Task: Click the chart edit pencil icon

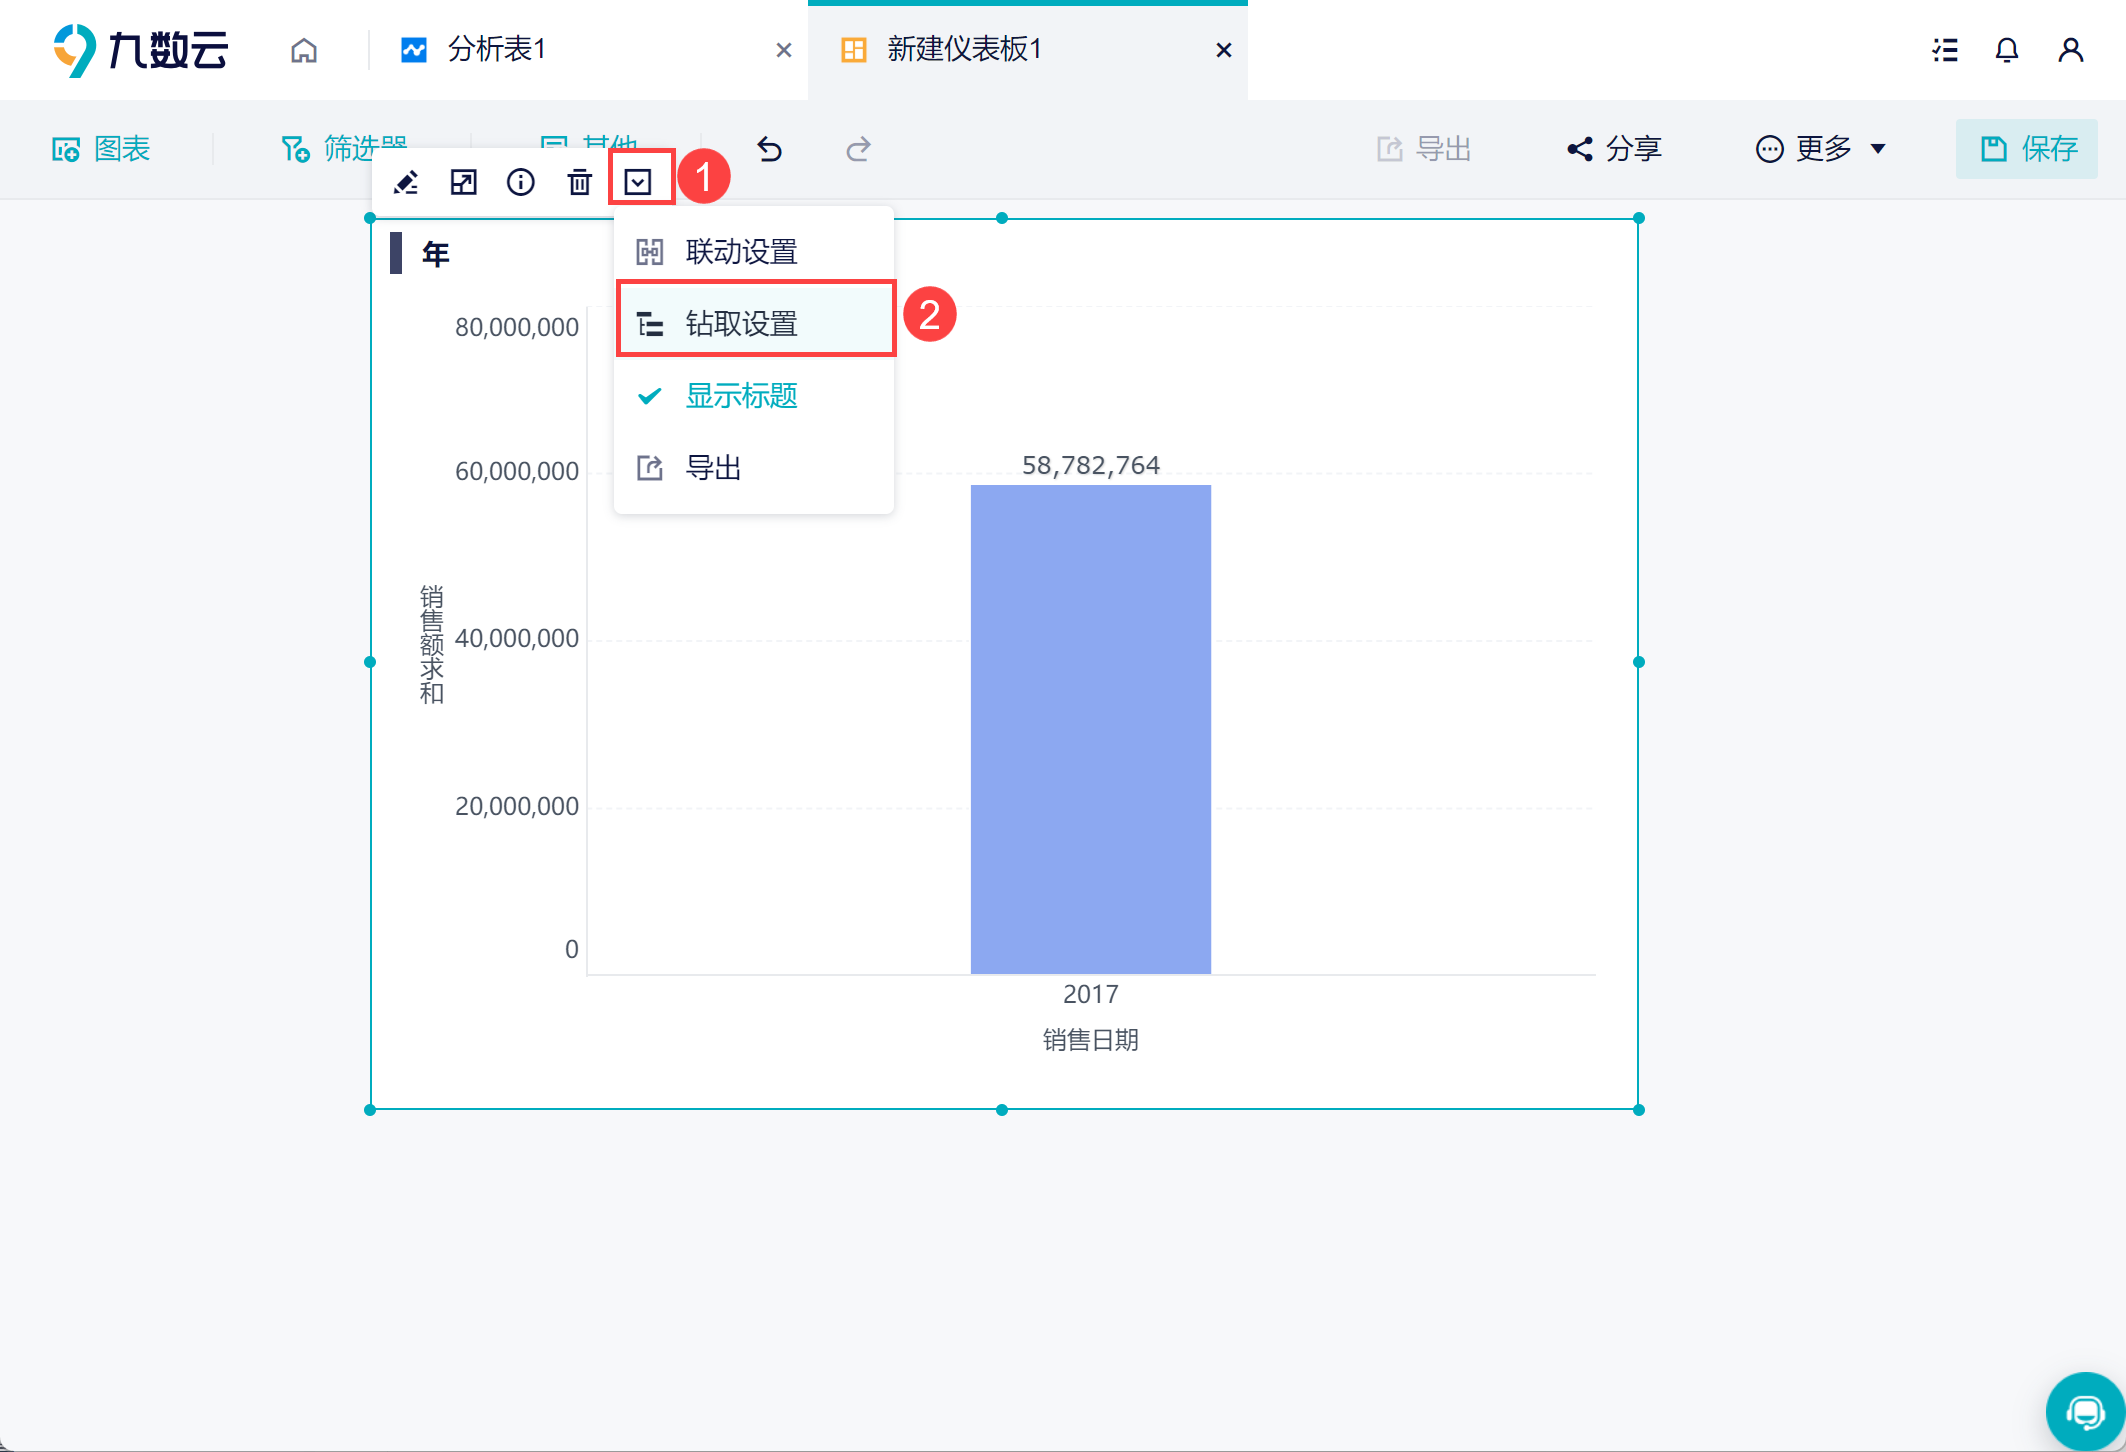Action: (x=406, y=182)
